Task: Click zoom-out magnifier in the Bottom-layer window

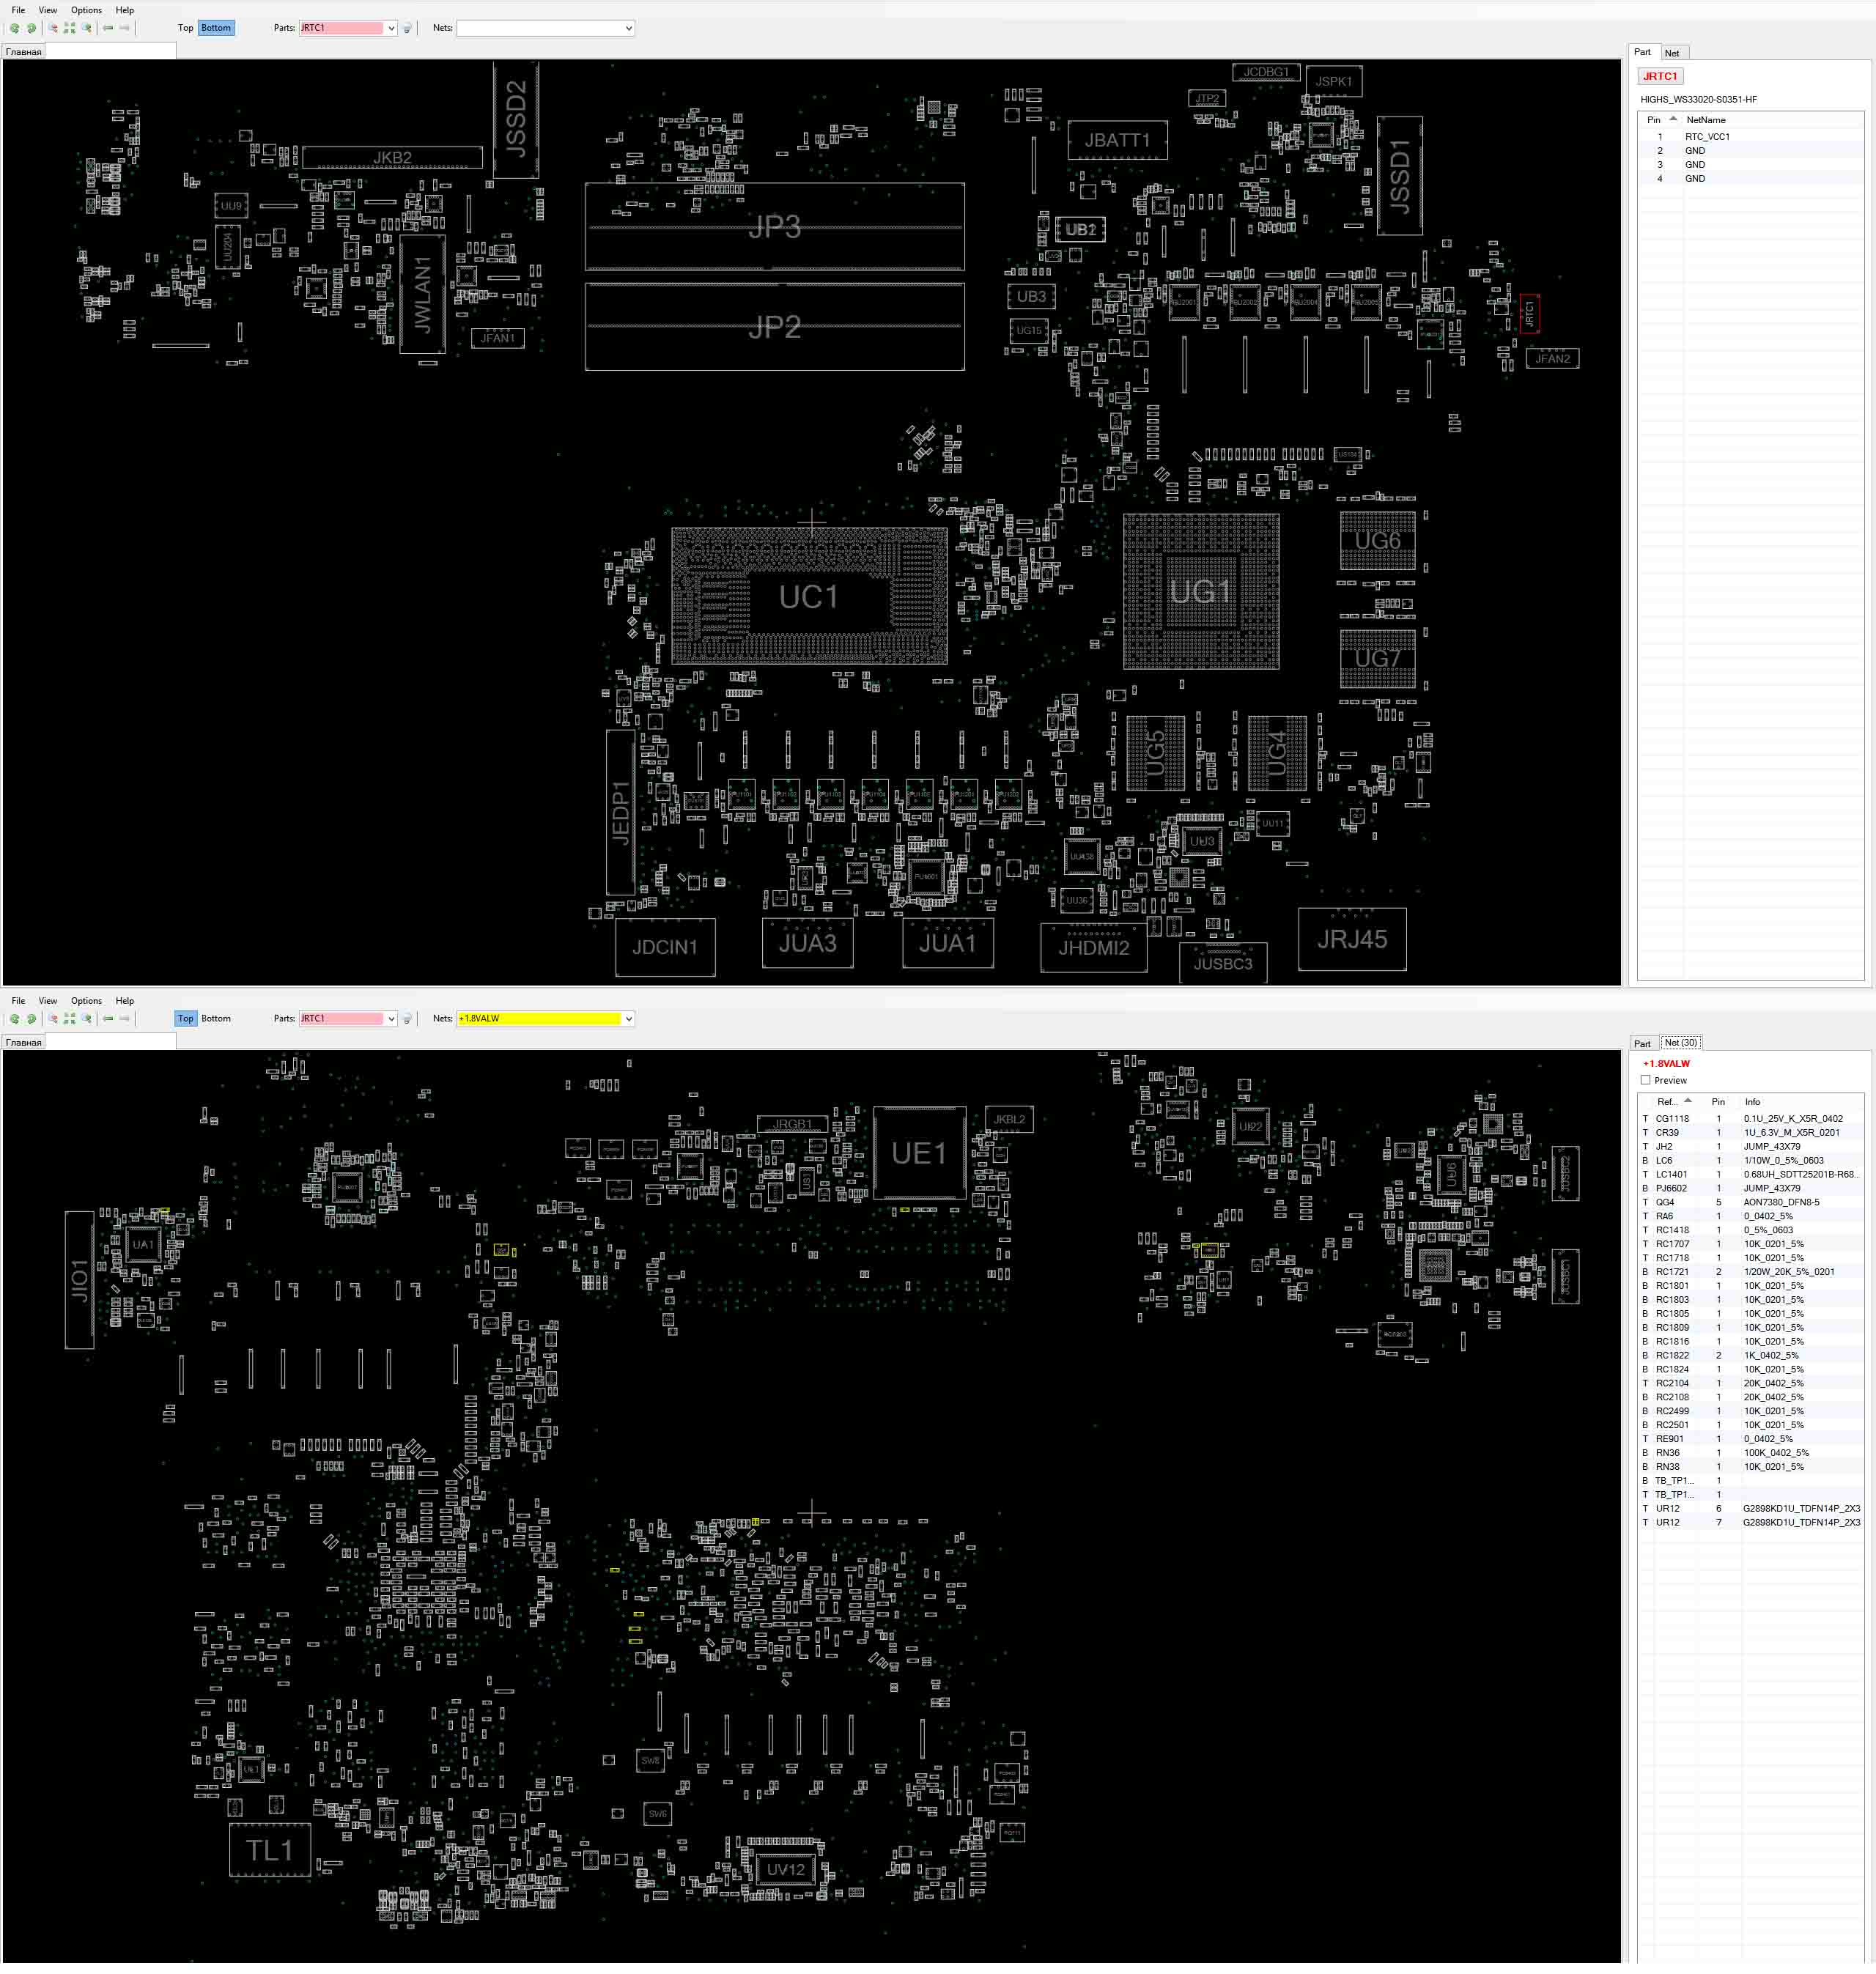Action: click(53, 28)
